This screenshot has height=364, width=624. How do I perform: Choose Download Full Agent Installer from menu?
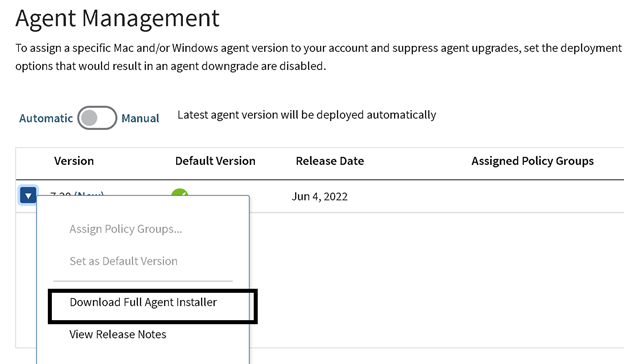(143, 302)
